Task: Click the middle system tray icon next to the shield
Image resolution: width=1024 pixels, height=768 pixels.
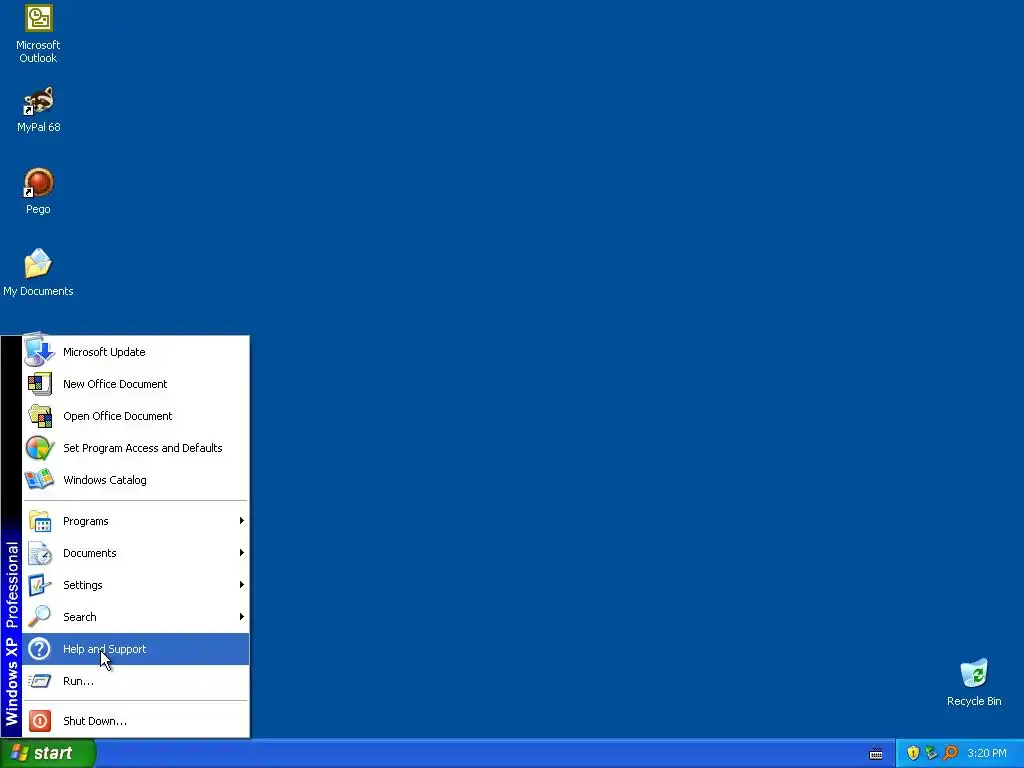Action: coord(931,753)
